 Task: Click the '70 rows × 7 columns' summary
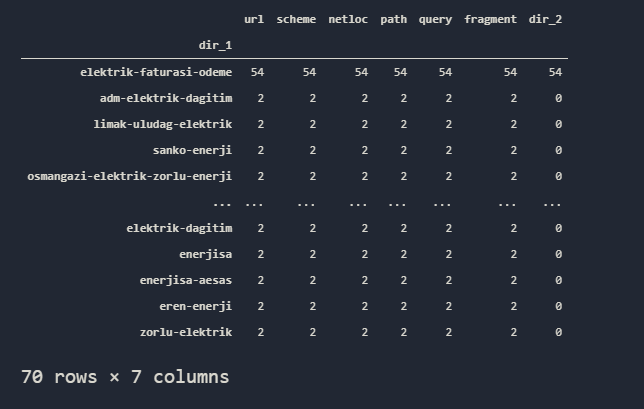(x=125, y=377)
